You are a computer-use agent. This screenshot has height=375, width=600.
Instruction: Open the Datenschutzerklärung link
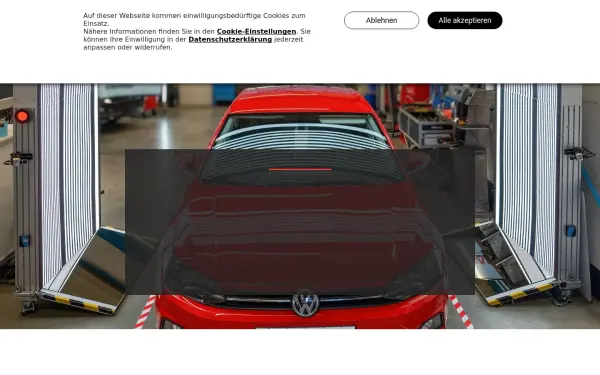[230, 39]
